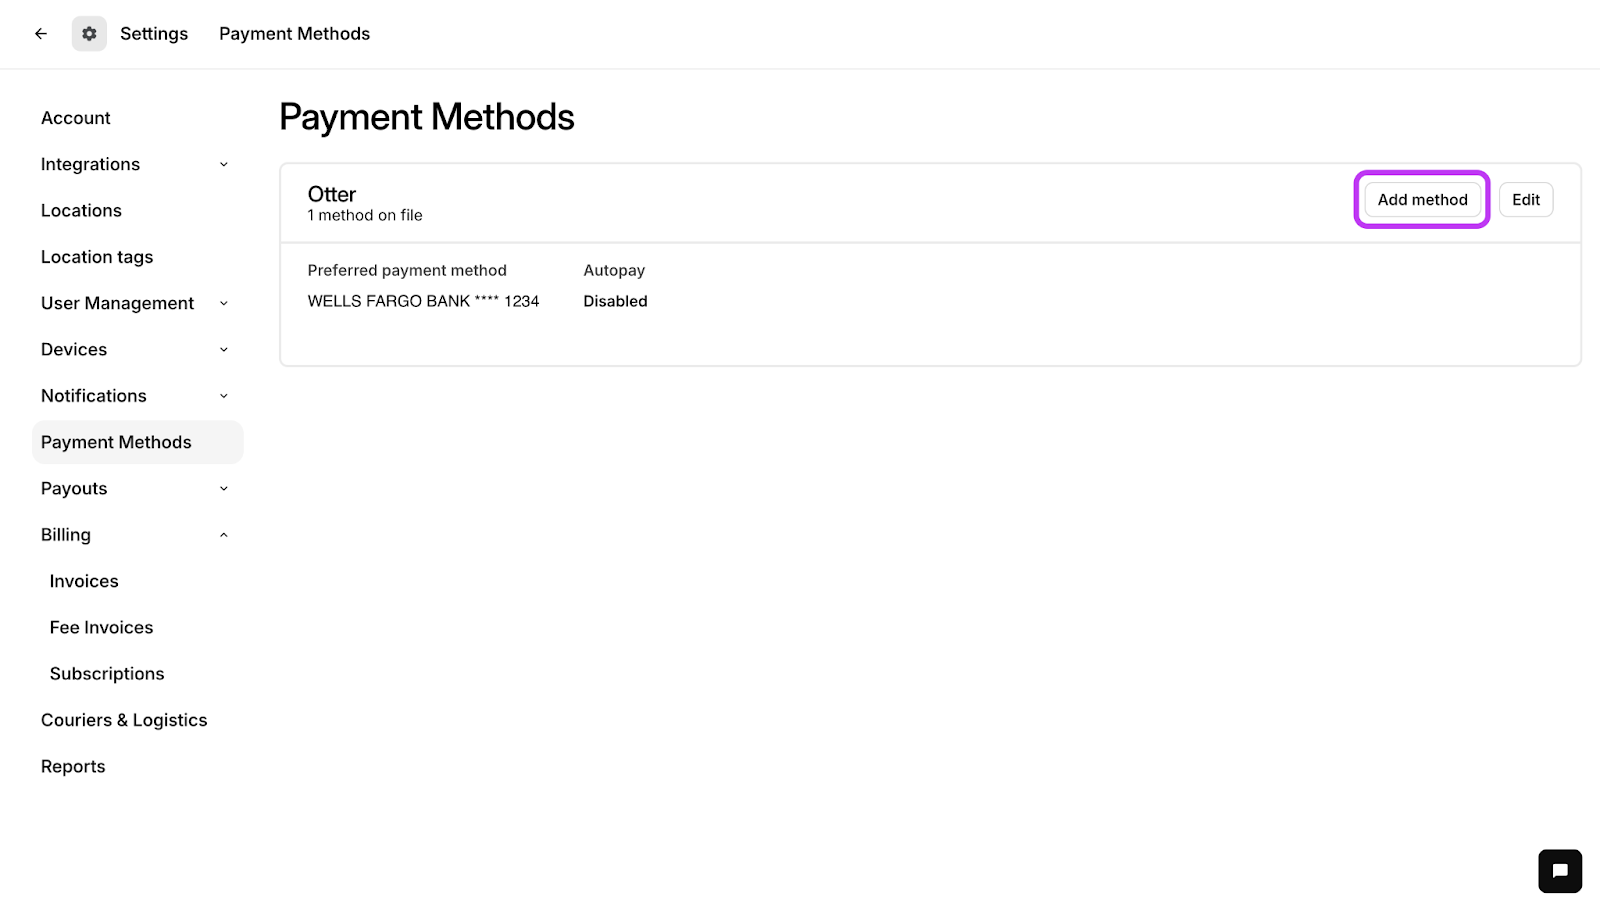Viewport: 1600px width, 911px height.
Task: Click the 'Autopay' column label
Action: pyautogui.click(x=614, y=271)
